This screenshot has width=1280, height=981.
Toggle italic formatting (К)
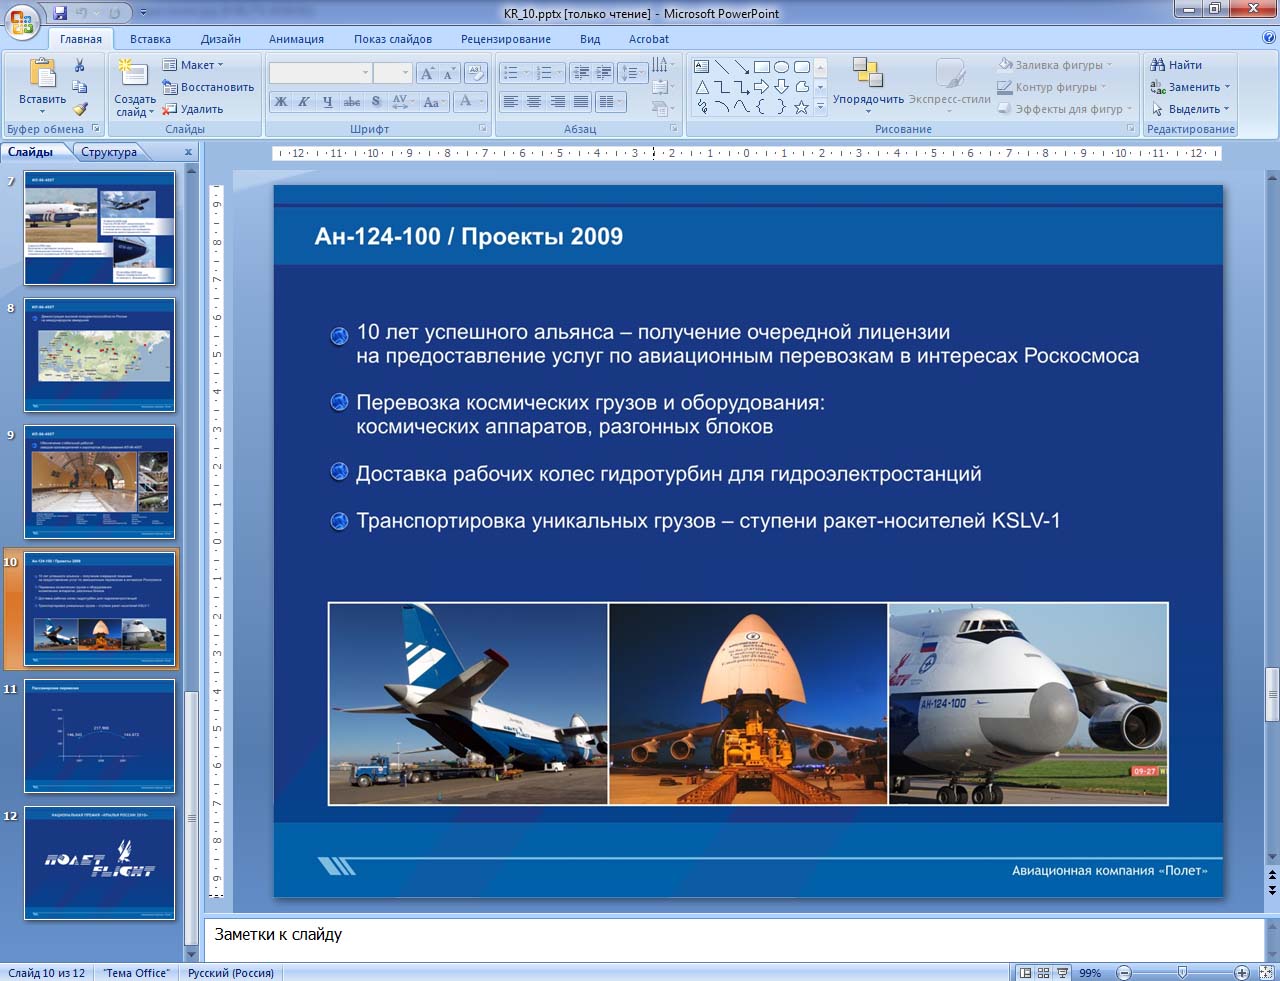click(x=303, y=101)
